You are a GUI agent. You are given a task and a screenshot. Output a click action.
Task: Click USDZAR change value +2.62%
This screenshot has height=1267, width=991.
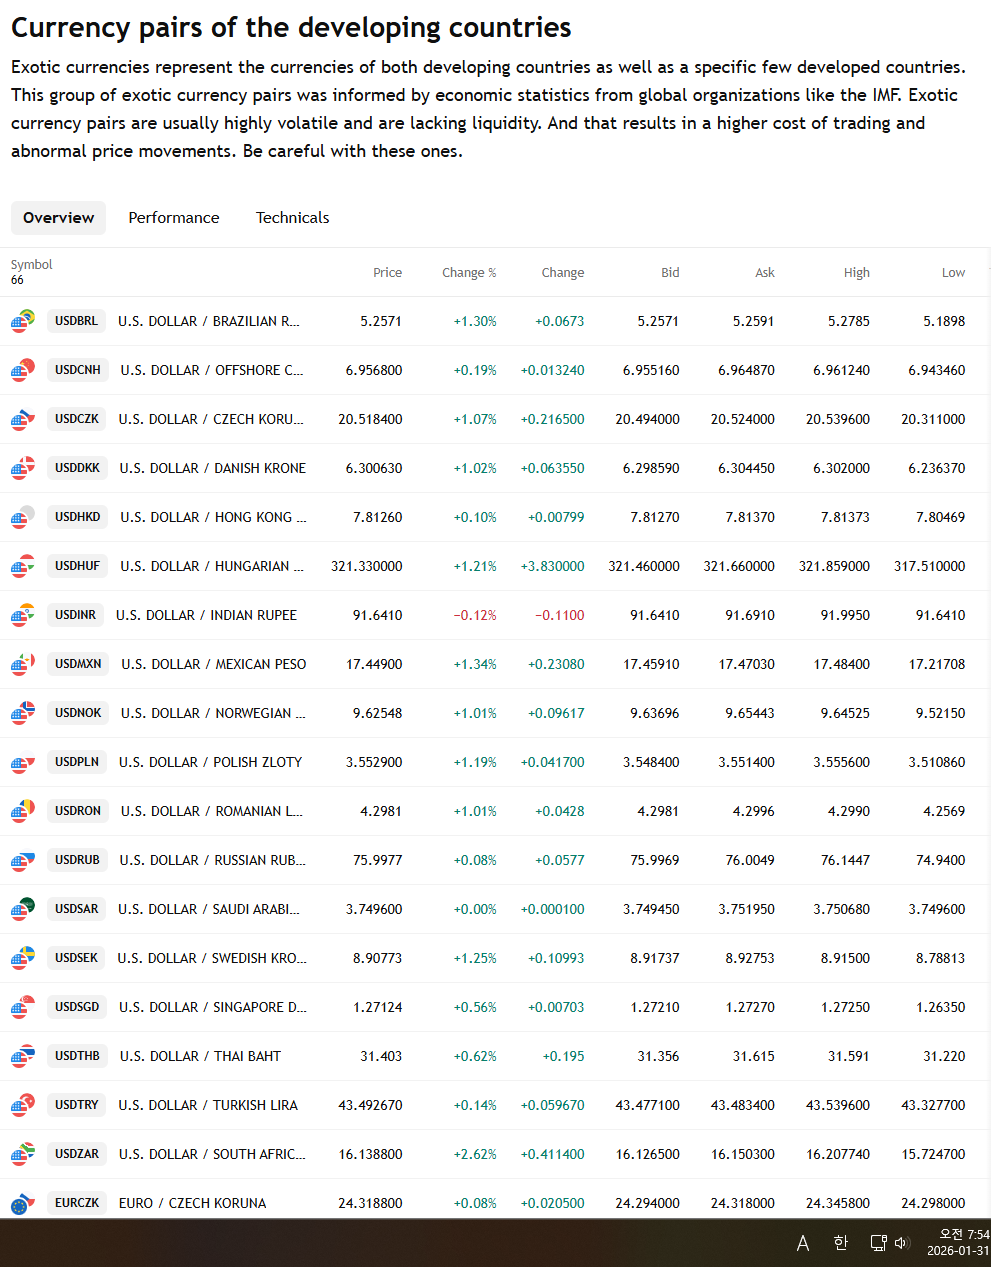475,1154
